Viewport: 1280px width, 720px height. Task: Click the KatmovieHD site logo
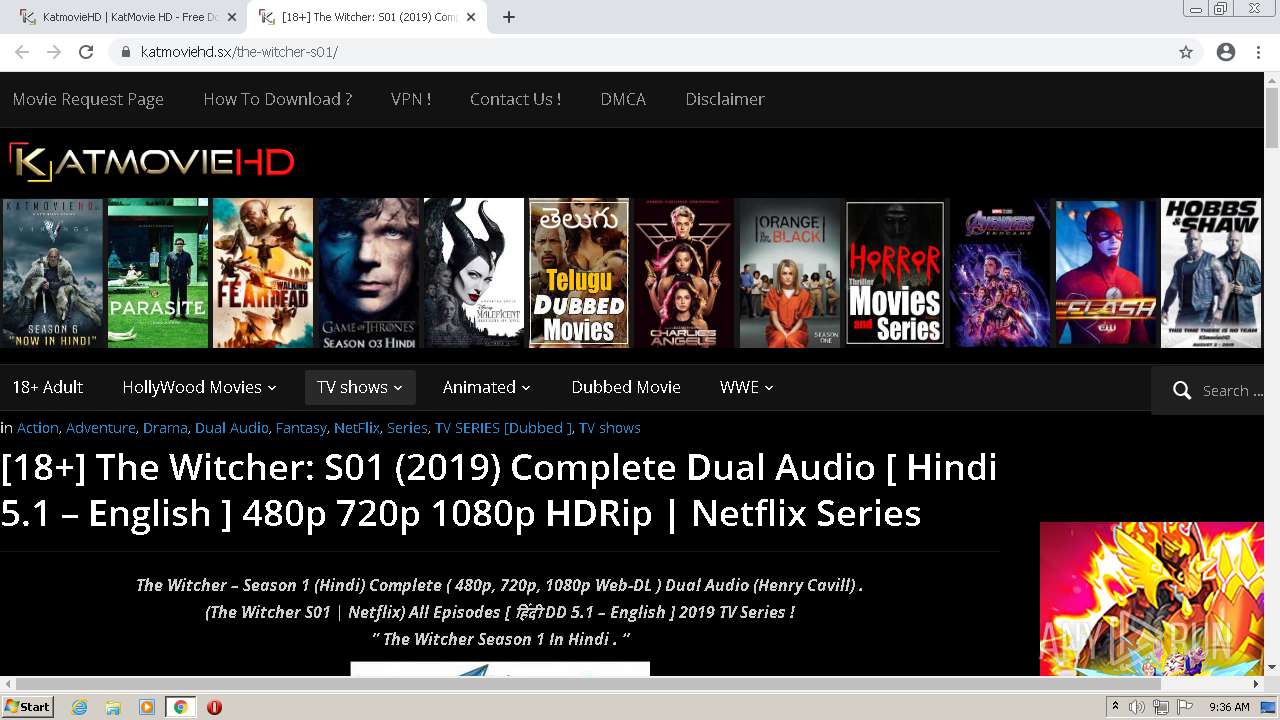click(x=152, y=162)
